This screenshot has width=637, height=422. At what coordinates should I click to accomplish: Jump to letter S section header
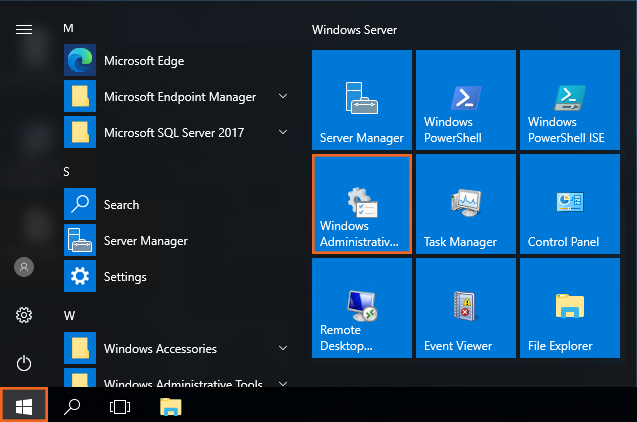(x=67, y=172)
